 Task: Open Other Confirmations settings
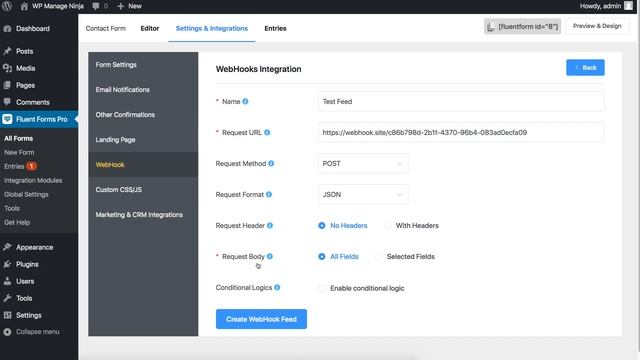coord(143,115)
